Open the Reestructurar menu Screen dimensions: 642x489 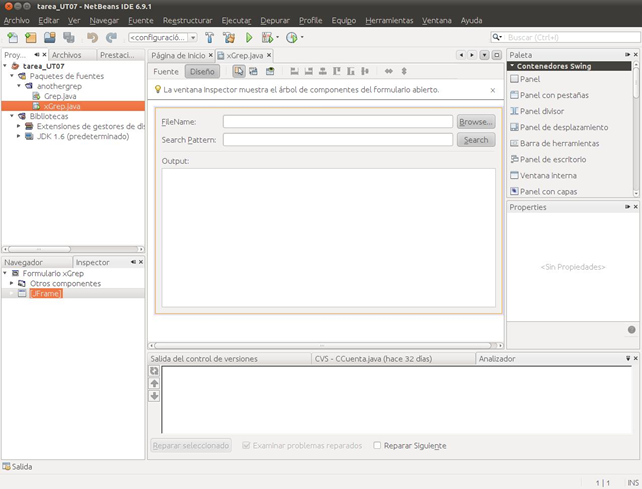[x=188, y=20]
